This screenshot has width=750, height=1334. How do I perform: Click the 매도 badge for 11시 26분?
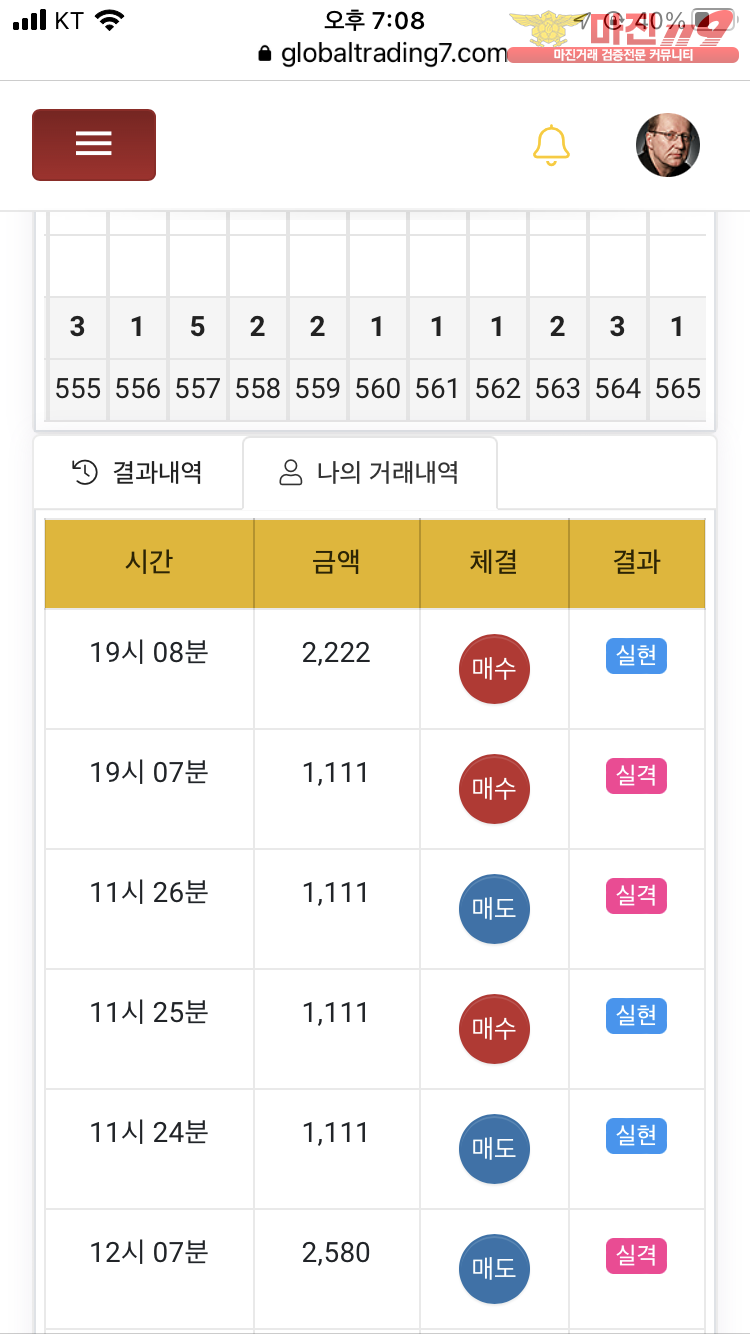point(494,908)
